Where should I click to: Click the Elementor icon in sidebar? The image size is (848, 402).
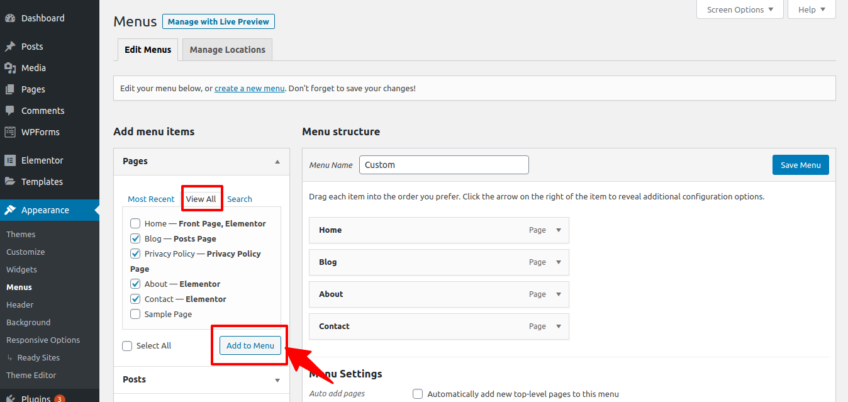pyautogui.click(x=10, y=160)
